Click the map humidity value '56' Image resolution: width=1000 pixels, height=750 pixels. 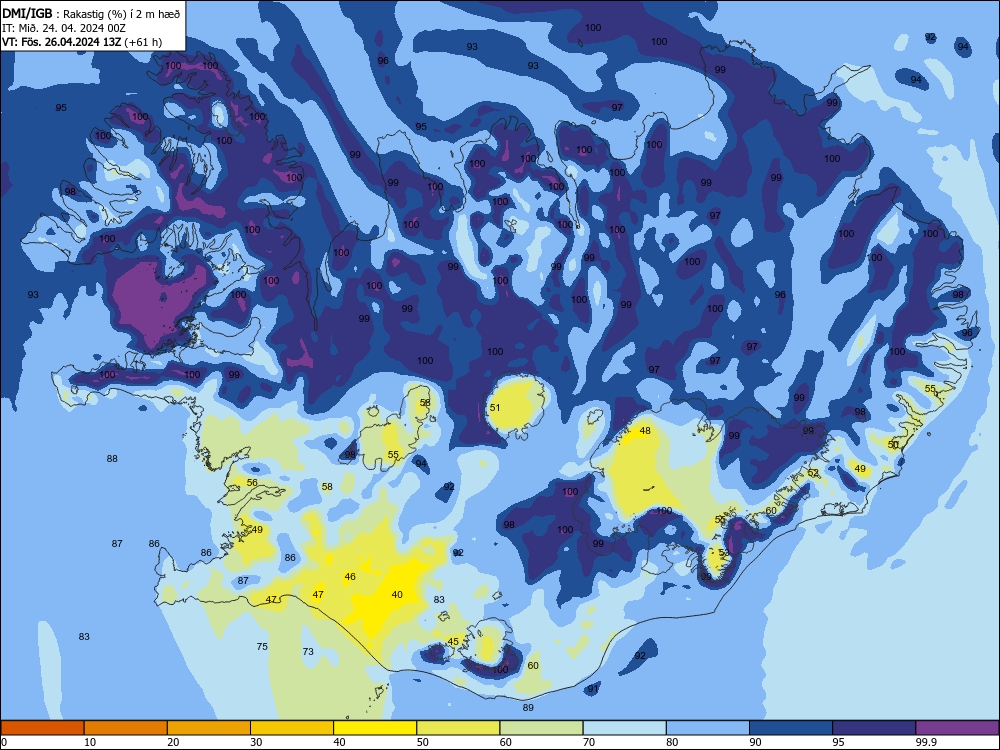point(253,483)
